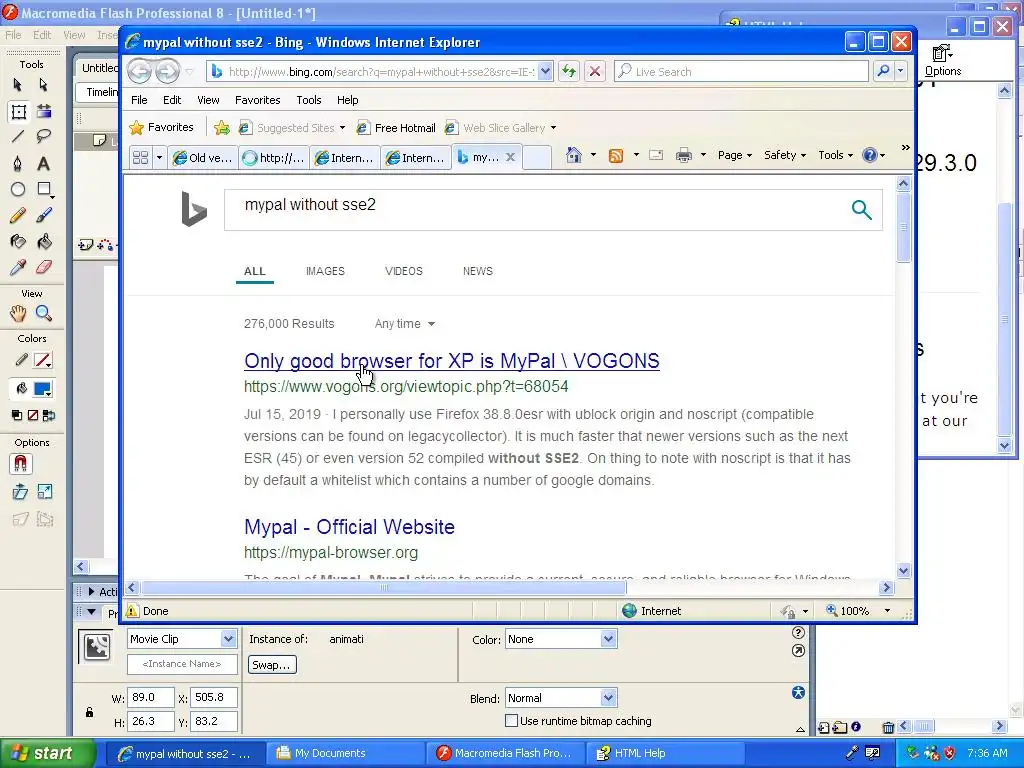
Task: Pick the Lasso tool
Action: [x=44, y=136]
